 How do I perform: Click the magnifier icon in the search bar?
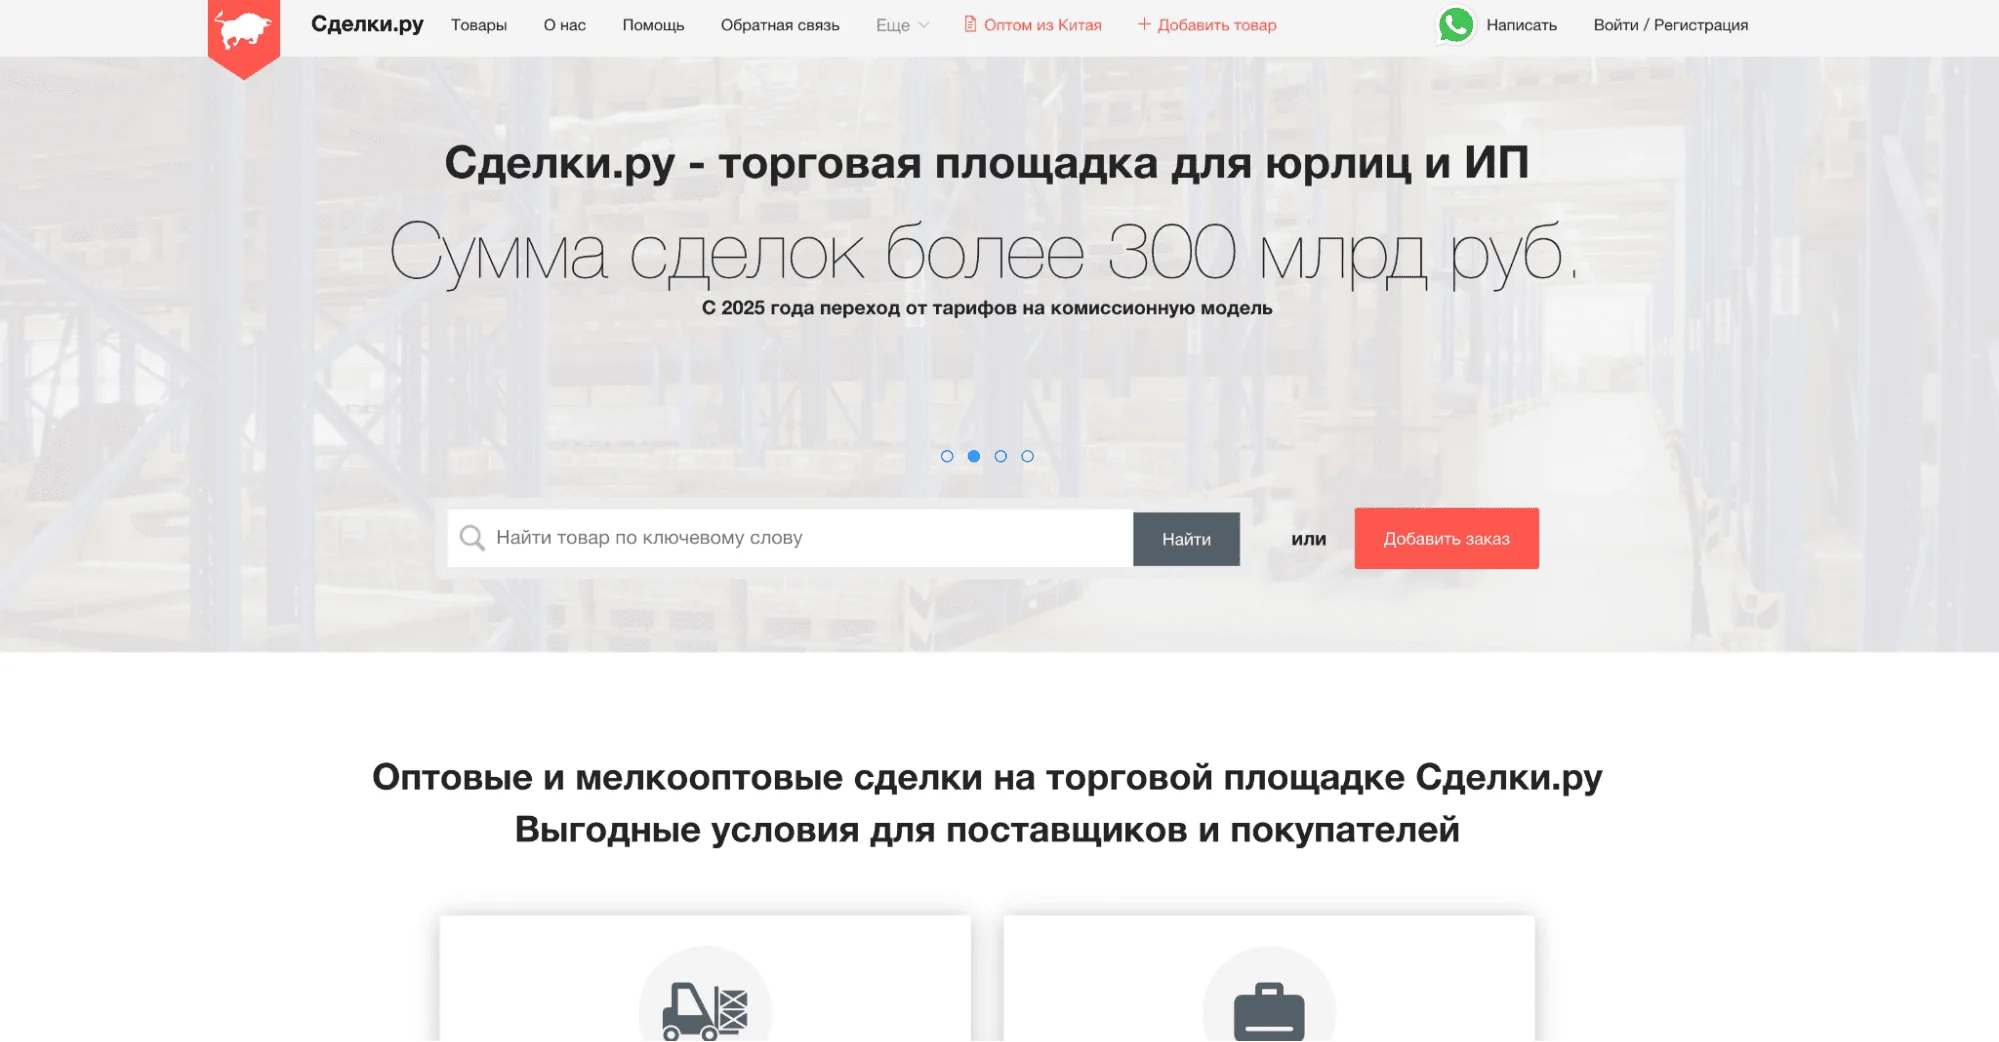click(472, 538)
